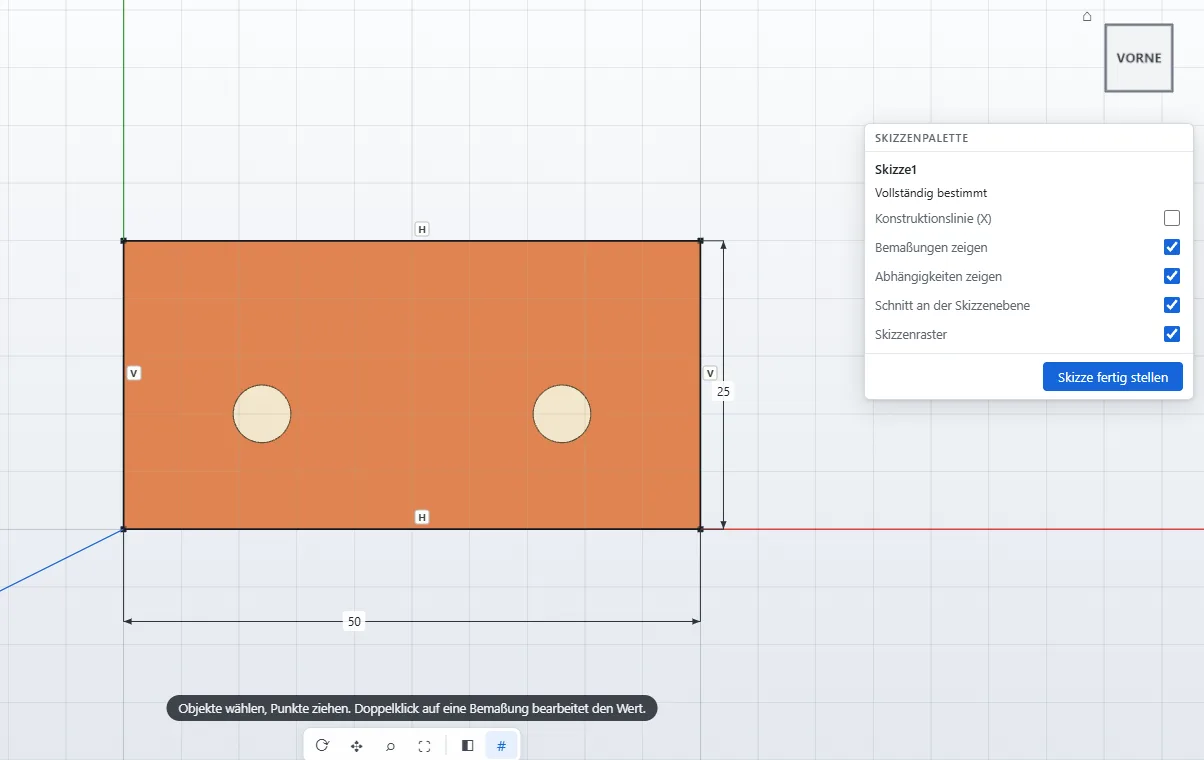This screenshot has height=760, width=1204.
Task: Select the V constraint on the left edge
Action: [x=134, y=373]
